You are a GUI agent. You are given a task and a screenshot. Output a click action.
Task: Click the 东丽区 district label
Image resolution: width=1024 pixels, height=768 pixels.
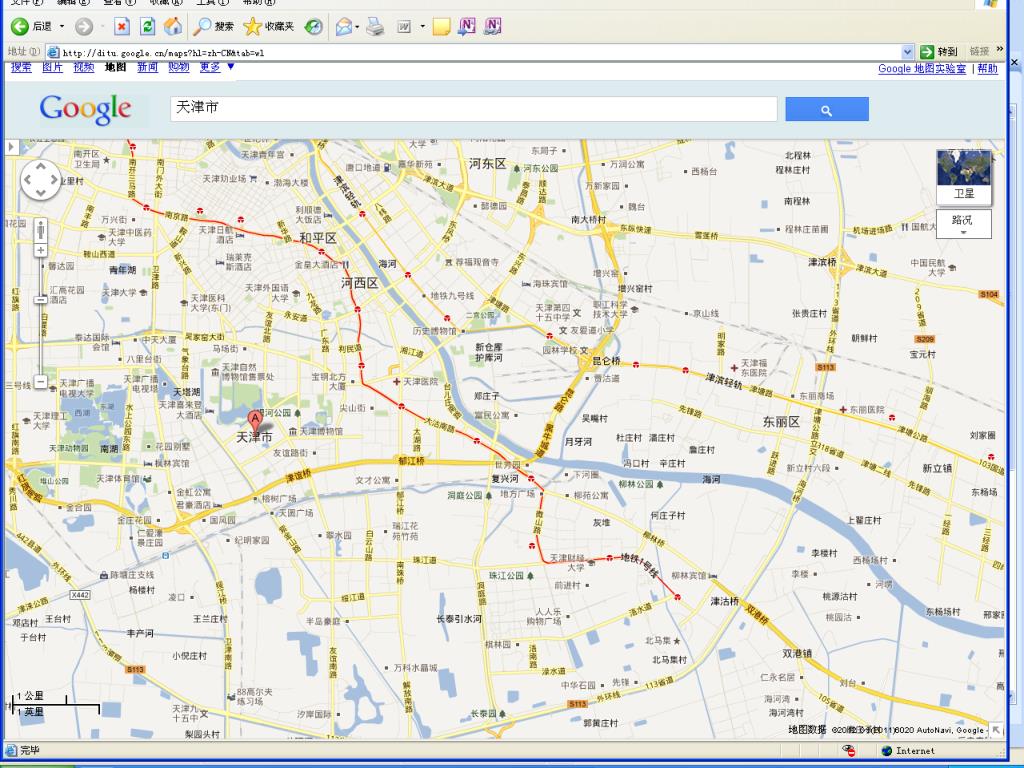781,422
